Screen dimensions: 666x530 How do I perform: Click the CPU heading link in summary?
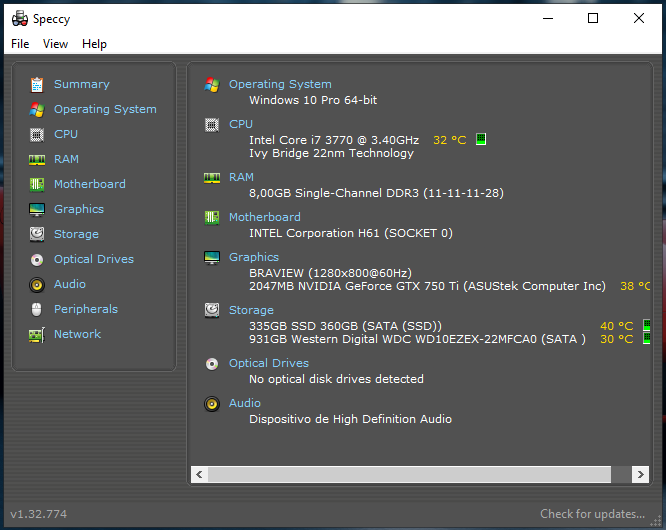pyautogui.click(x=241, y=124)
